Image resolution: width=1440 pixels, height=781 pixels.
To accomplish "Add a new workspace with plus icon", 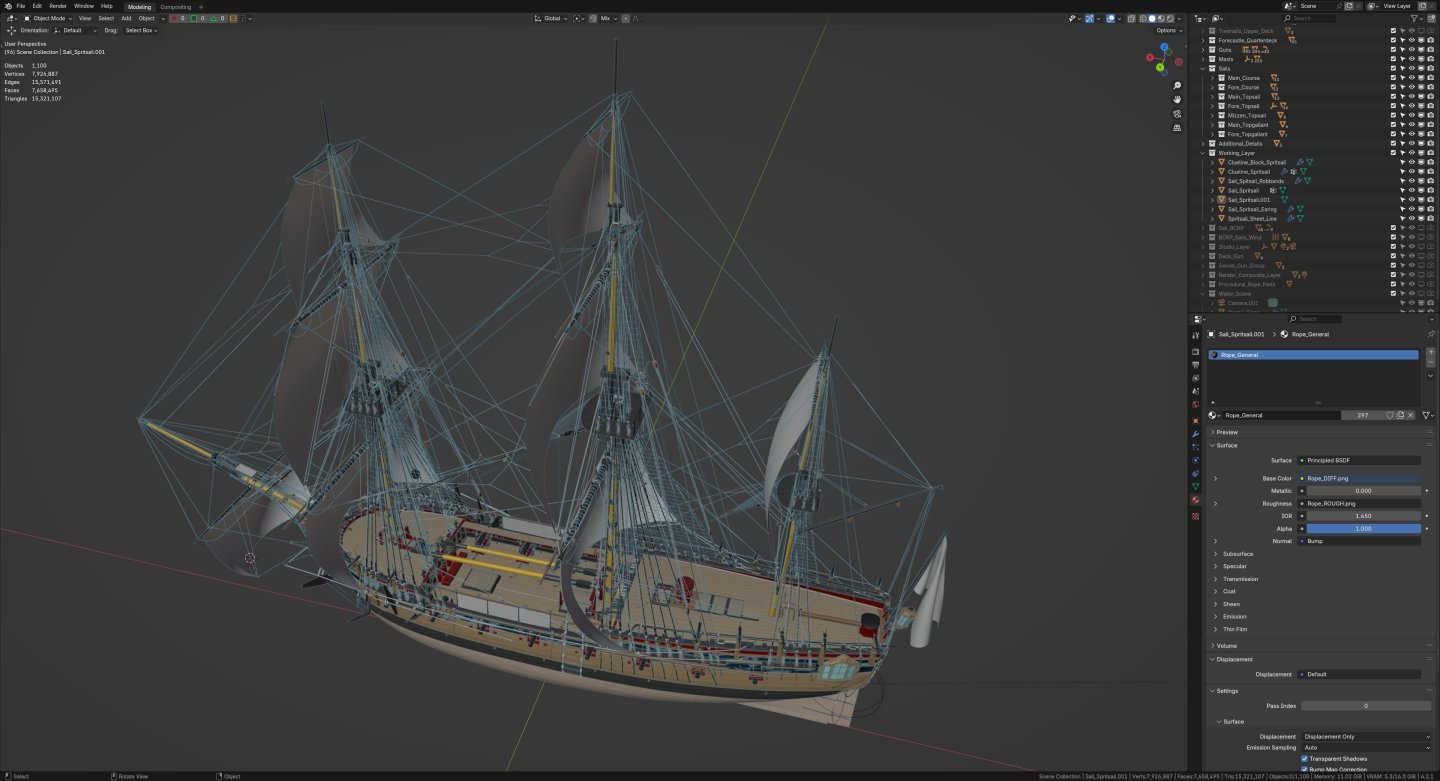I will (x=200, y=6).
